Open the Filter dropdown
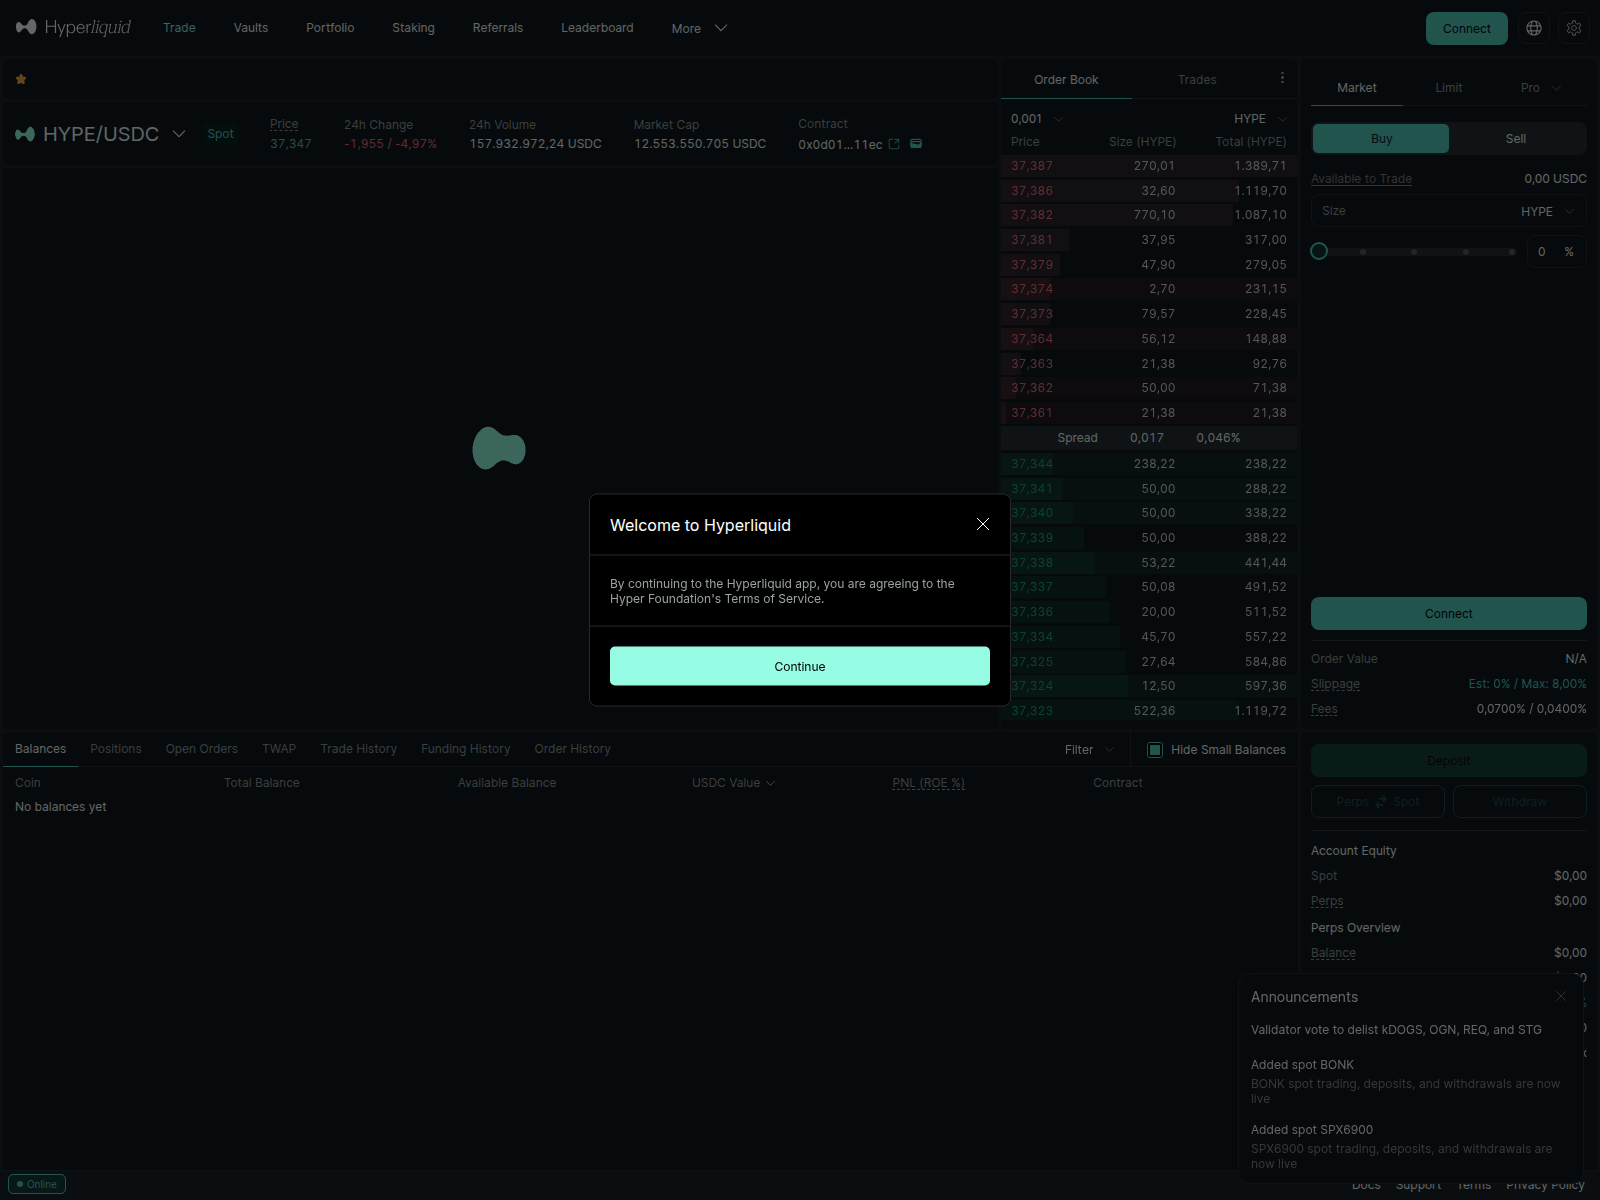Image resolution: width=1600 pixels, height=1200 pixels. click(x=1089, y=749)
